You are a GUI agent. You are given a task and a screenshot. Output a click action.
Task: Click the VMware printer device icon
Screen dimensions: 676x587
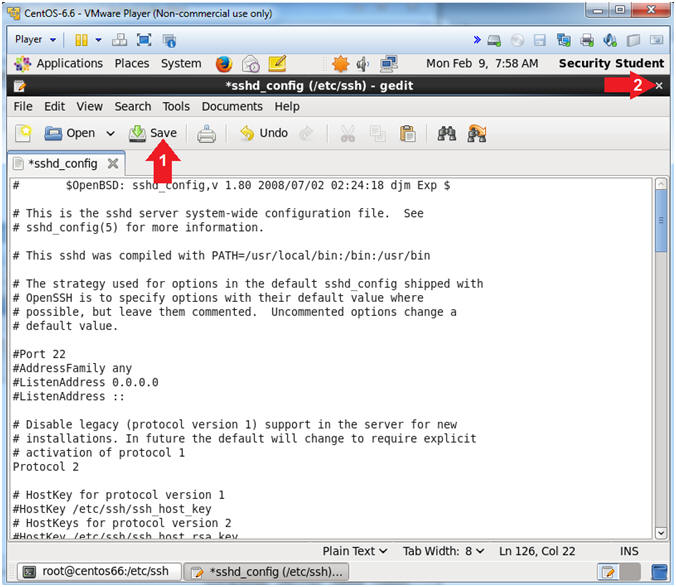pos(587,41)
